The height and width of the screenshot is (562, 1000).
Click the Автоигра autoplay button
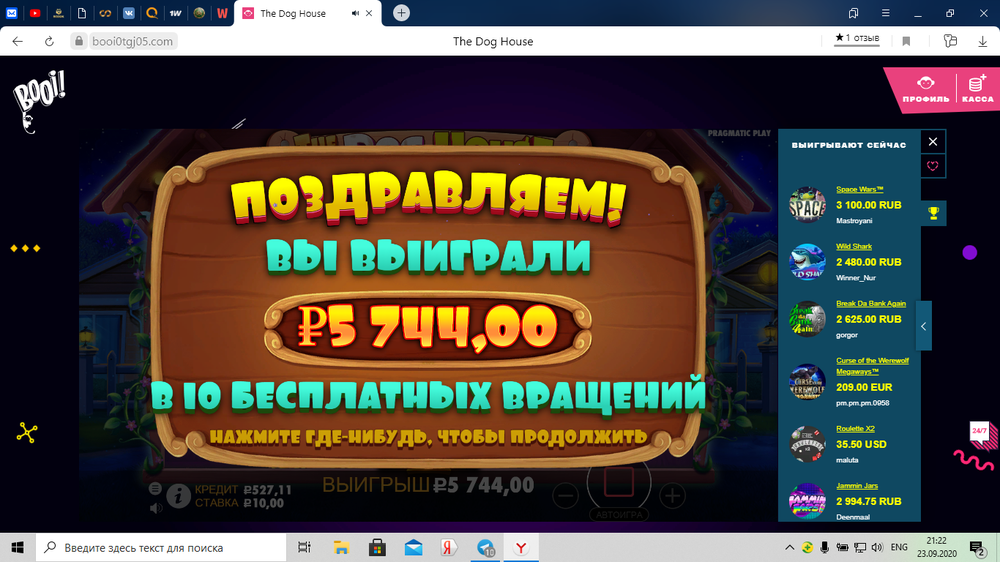[619, 514]
